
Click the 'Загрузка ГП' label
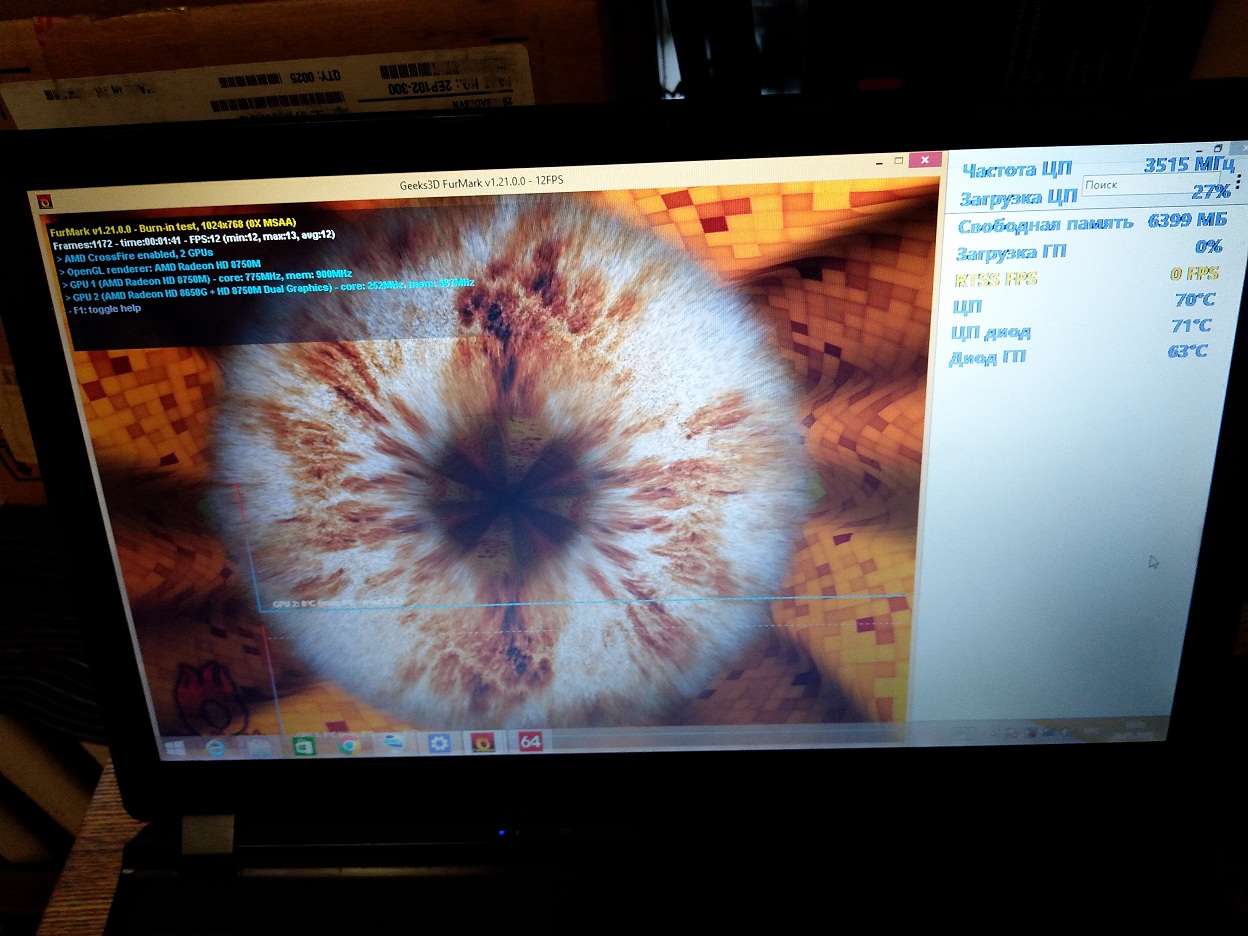[1012, 252]
